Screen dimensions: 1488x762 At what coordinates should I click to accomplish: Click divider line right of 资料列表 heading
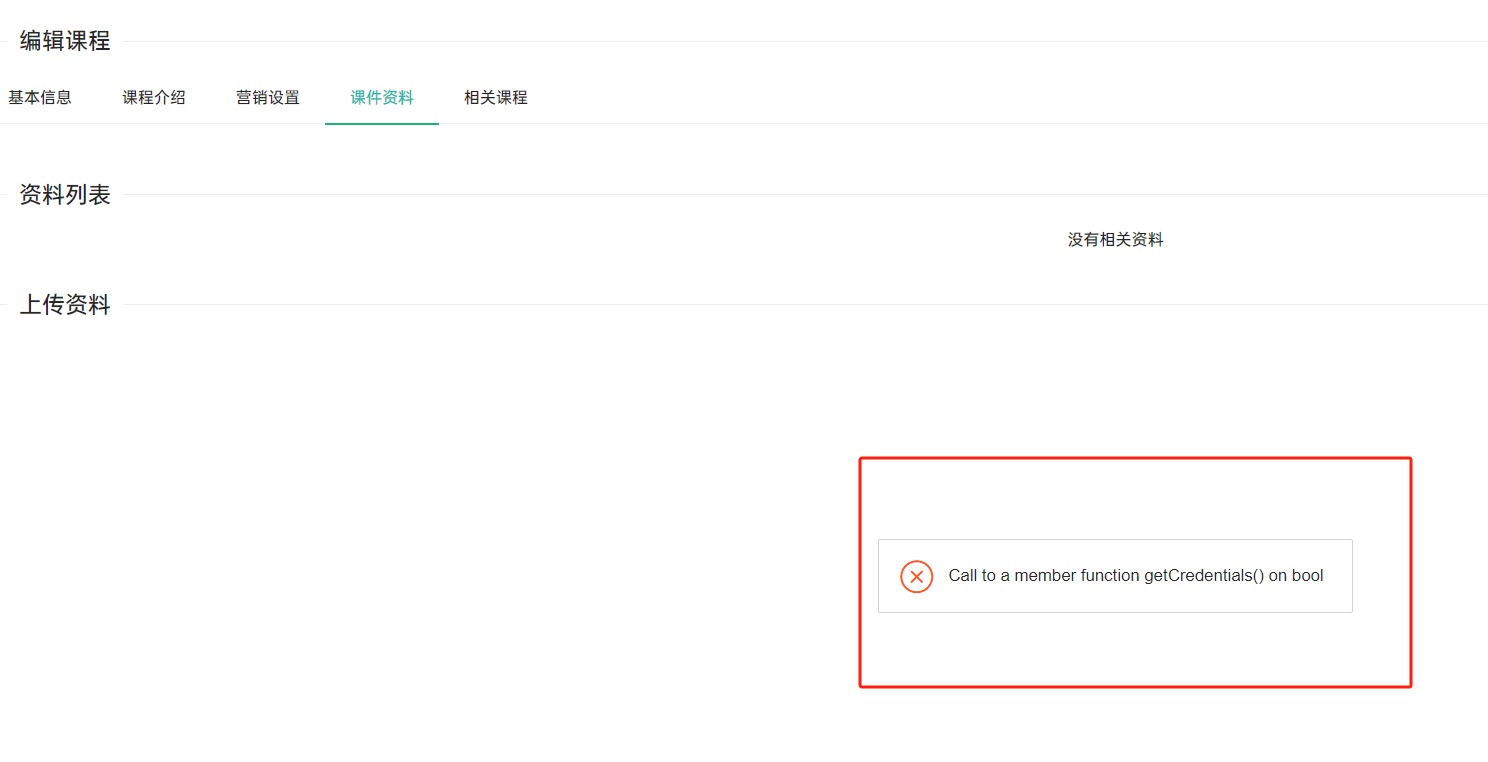point(800,194)
